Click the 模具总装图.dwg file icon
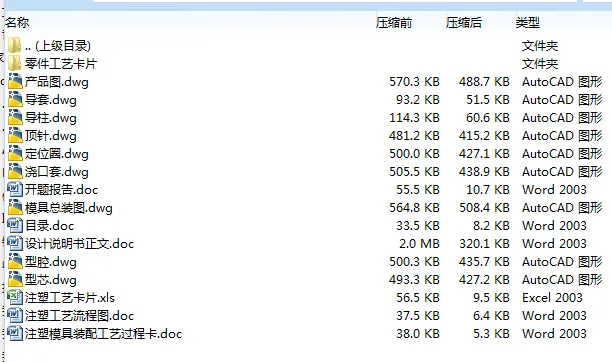This screenshot has width=612, height=362. click(15, 207)
